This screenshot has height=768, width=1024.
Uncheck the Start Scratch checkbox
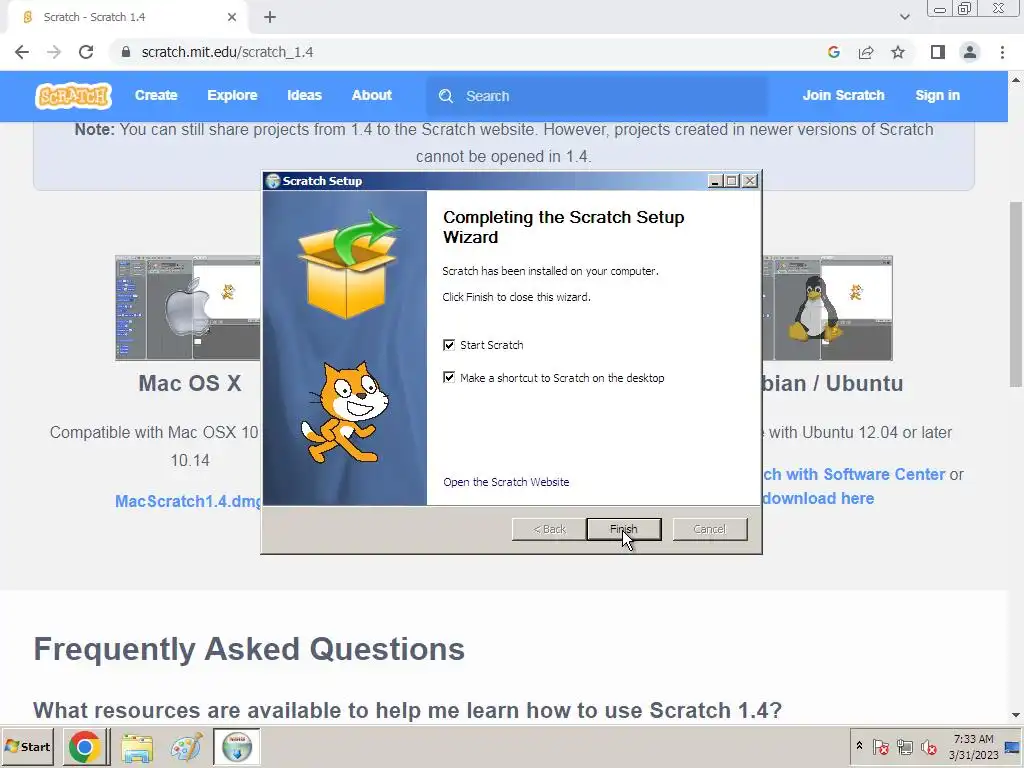click(x=449, y=345)
